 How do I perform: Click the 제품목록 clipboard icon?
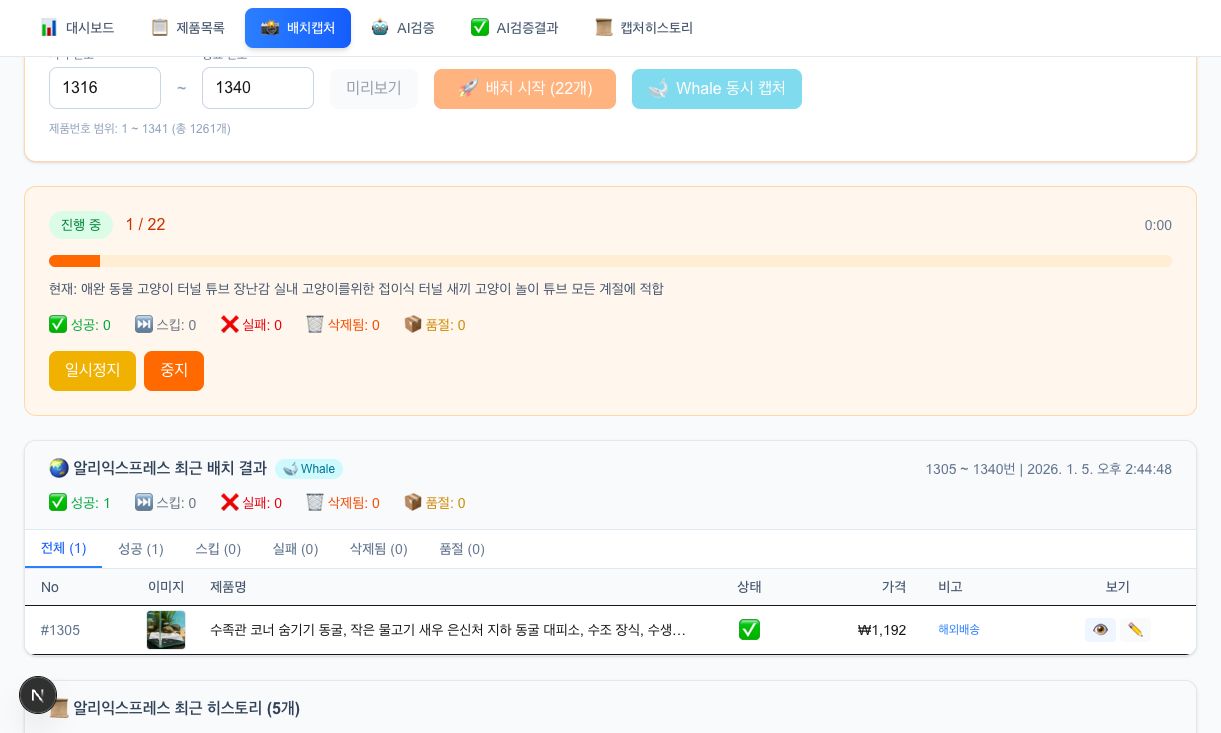[x=160, y=27]
